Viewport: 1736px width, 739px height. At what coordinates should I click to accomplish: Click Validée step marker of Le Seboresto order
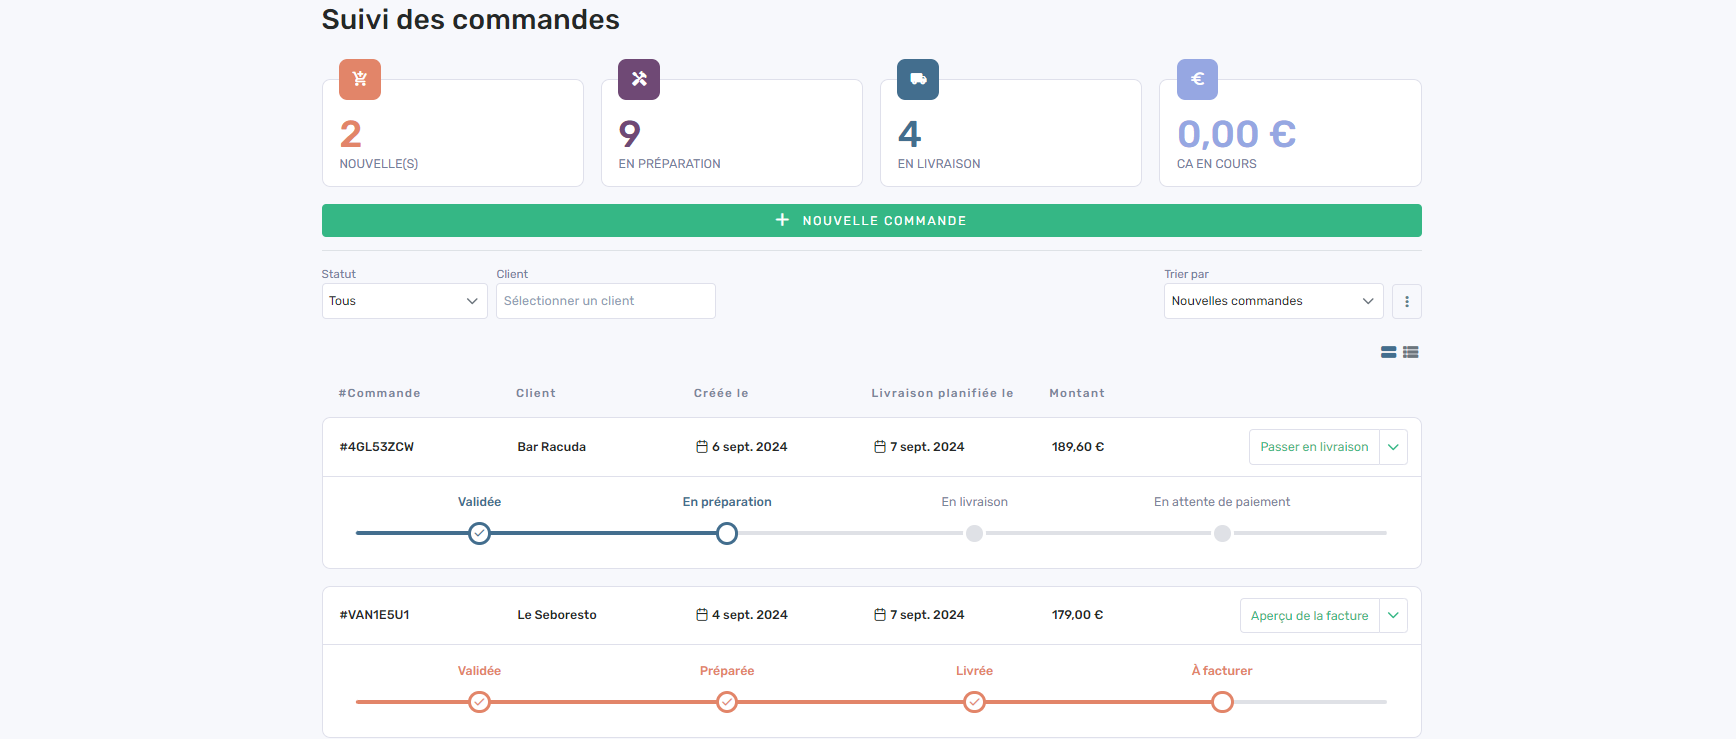pyautogui.click(x=480, y=702)
